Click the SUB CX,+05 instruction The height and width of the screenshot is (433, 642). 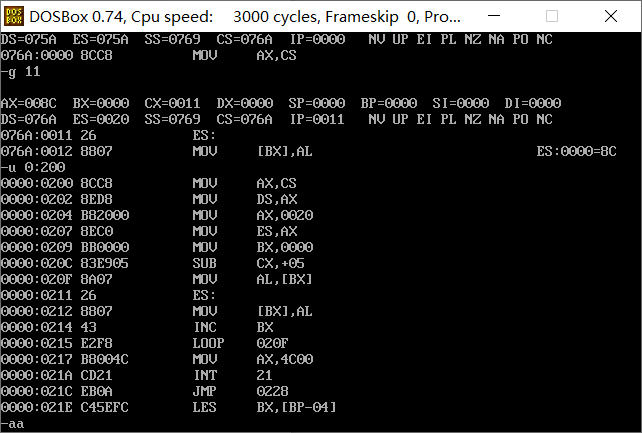(249, 263)
